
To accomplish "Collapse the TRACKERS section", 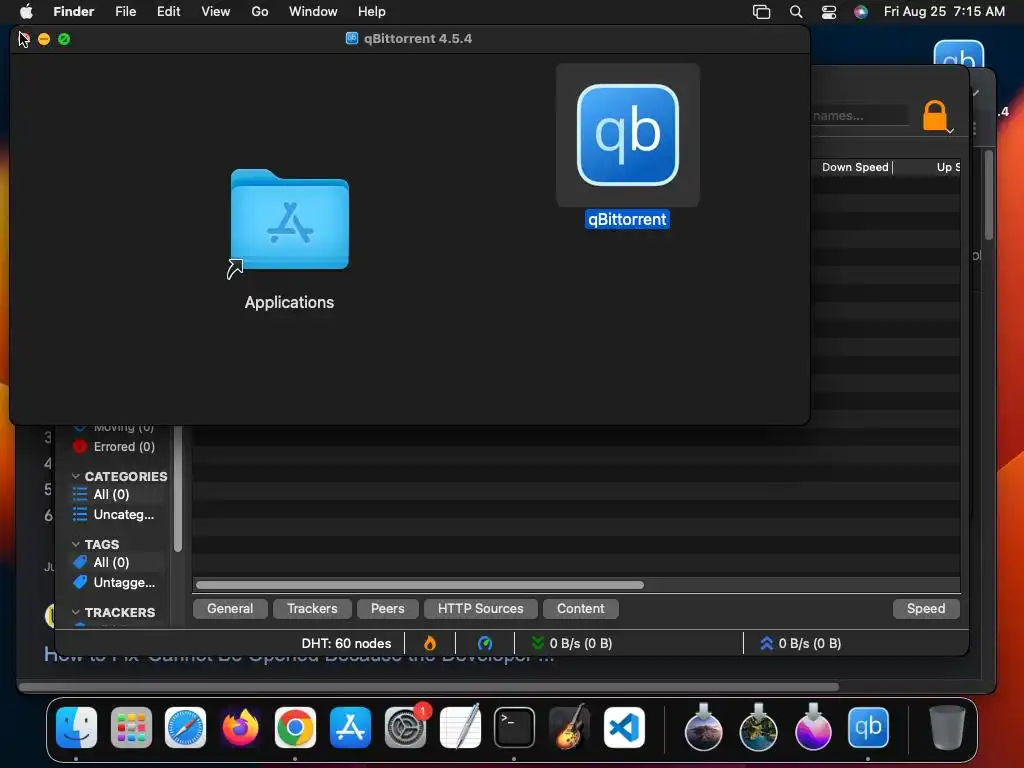I will click(x=76, y=612).
